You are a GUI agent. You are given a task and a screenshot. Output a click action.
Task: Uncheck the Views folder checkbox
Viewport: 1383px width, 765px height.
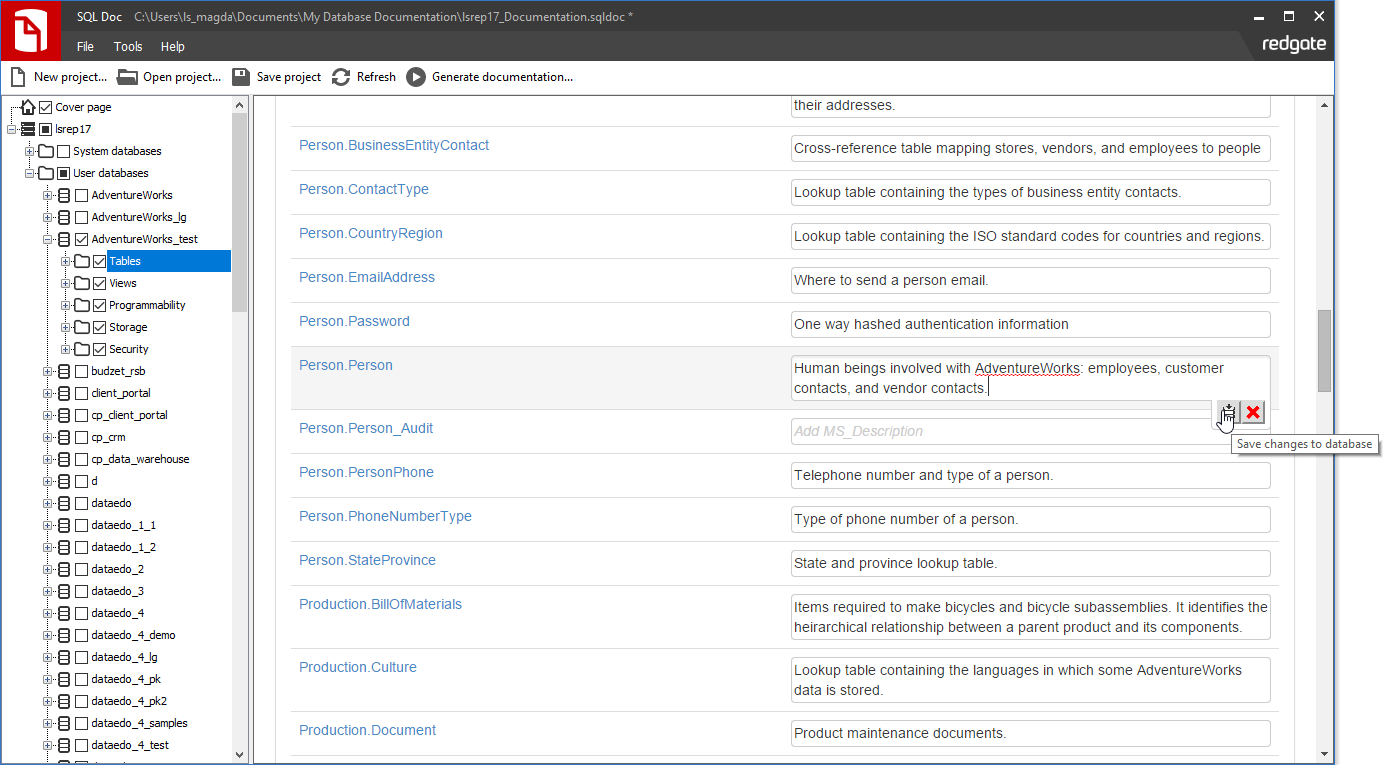coord(99,283)
